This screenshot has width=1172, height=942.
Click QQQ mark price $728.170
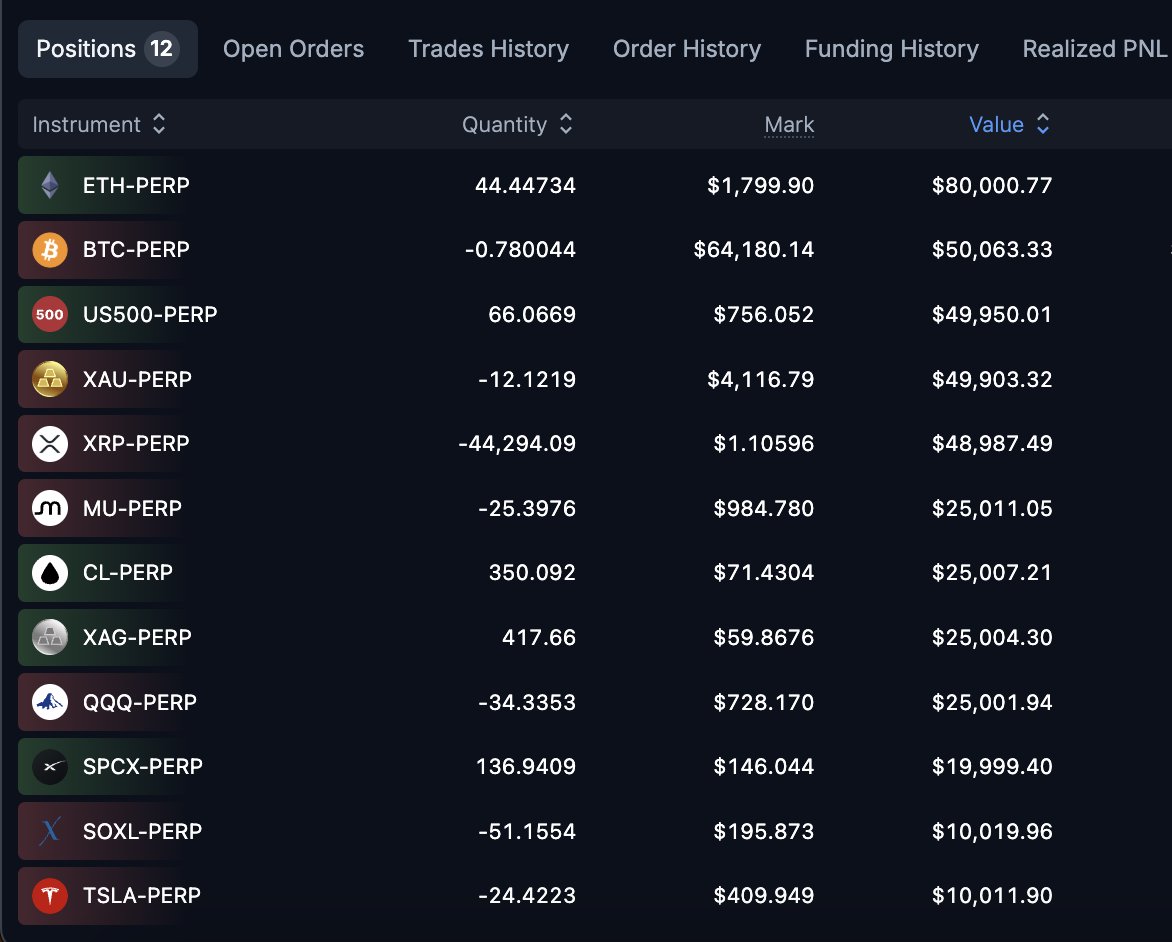pyautogui.click(x=764, y=702)
